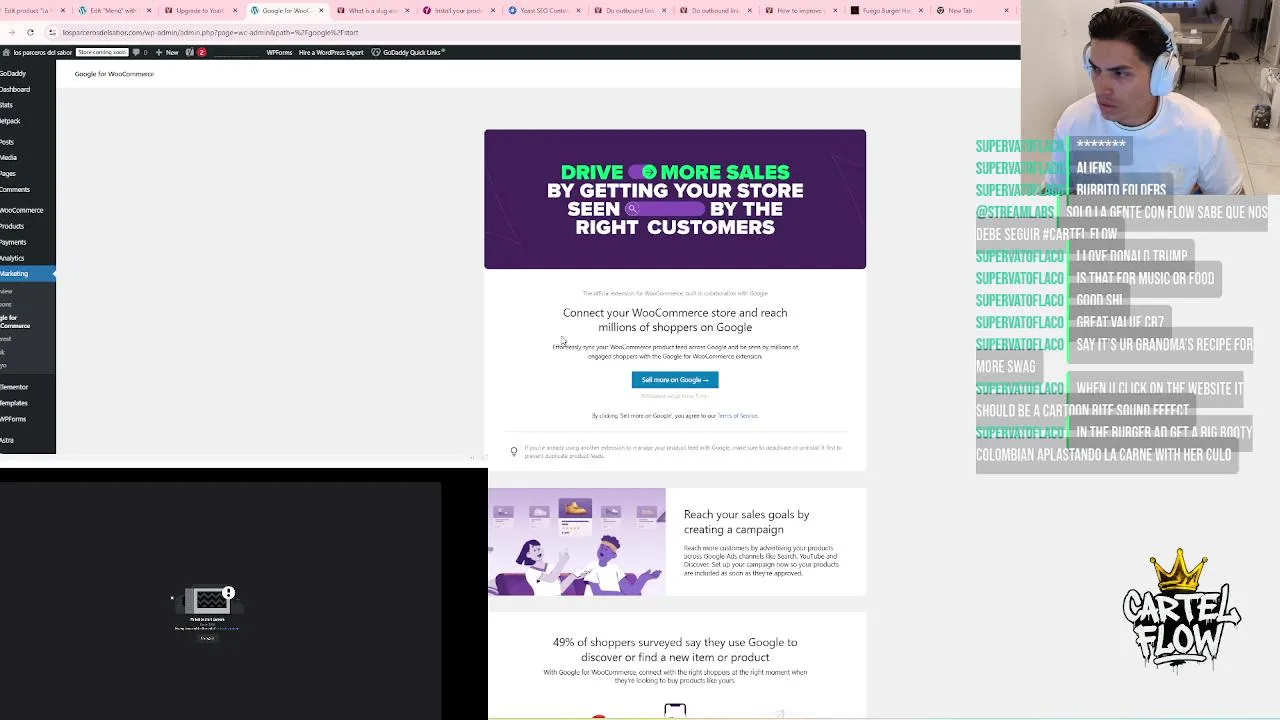Close the "Upgrade to Yoast" tab

pyautogui.click(x=235, y=11)
